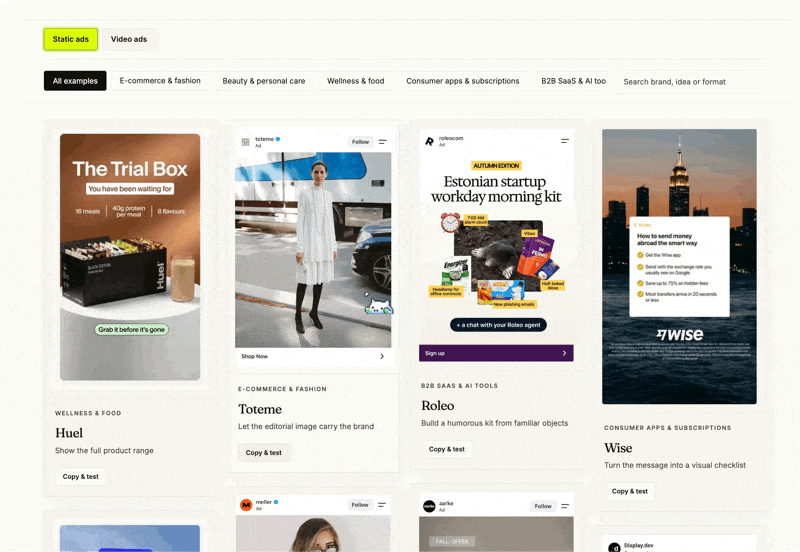Open the Toteme card title
This screenshot has width=800, height=552.
pyautogui.click(x=260, y=409)
